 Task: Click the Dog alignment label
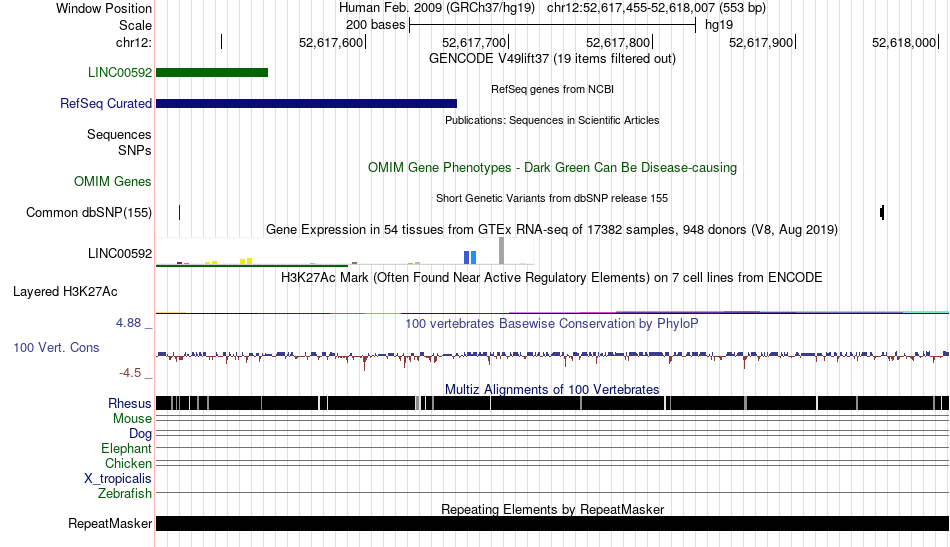(140, 434)
